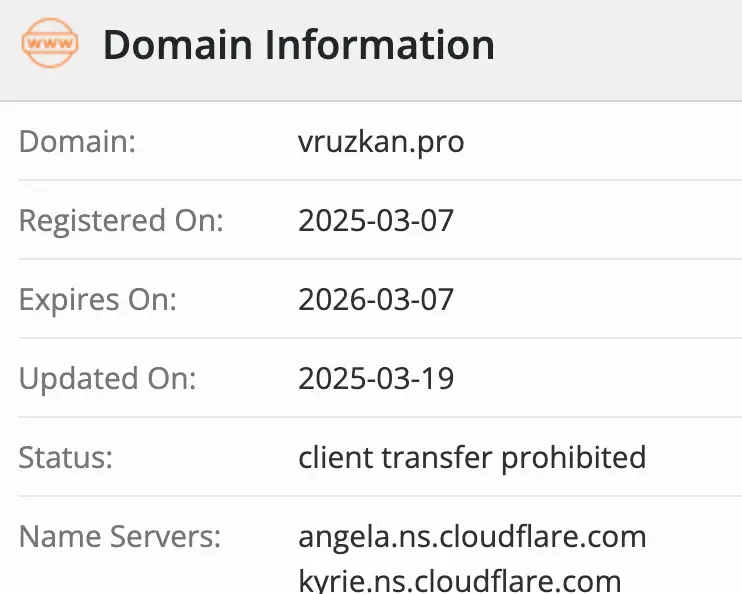Select the vruzkan.pro domain name
The width and height of the screenshot is (742, 594).
coord(380,142)
